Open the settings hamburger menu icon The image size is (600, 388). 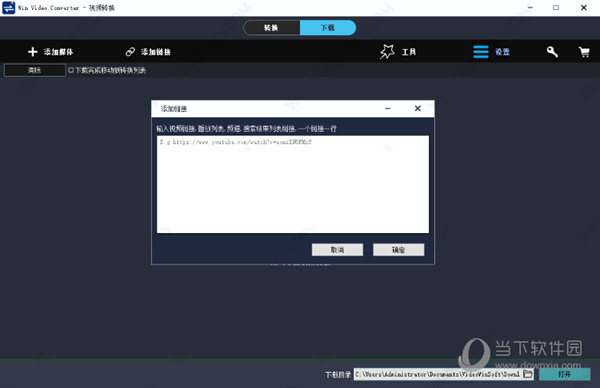(x=481, y=52)
